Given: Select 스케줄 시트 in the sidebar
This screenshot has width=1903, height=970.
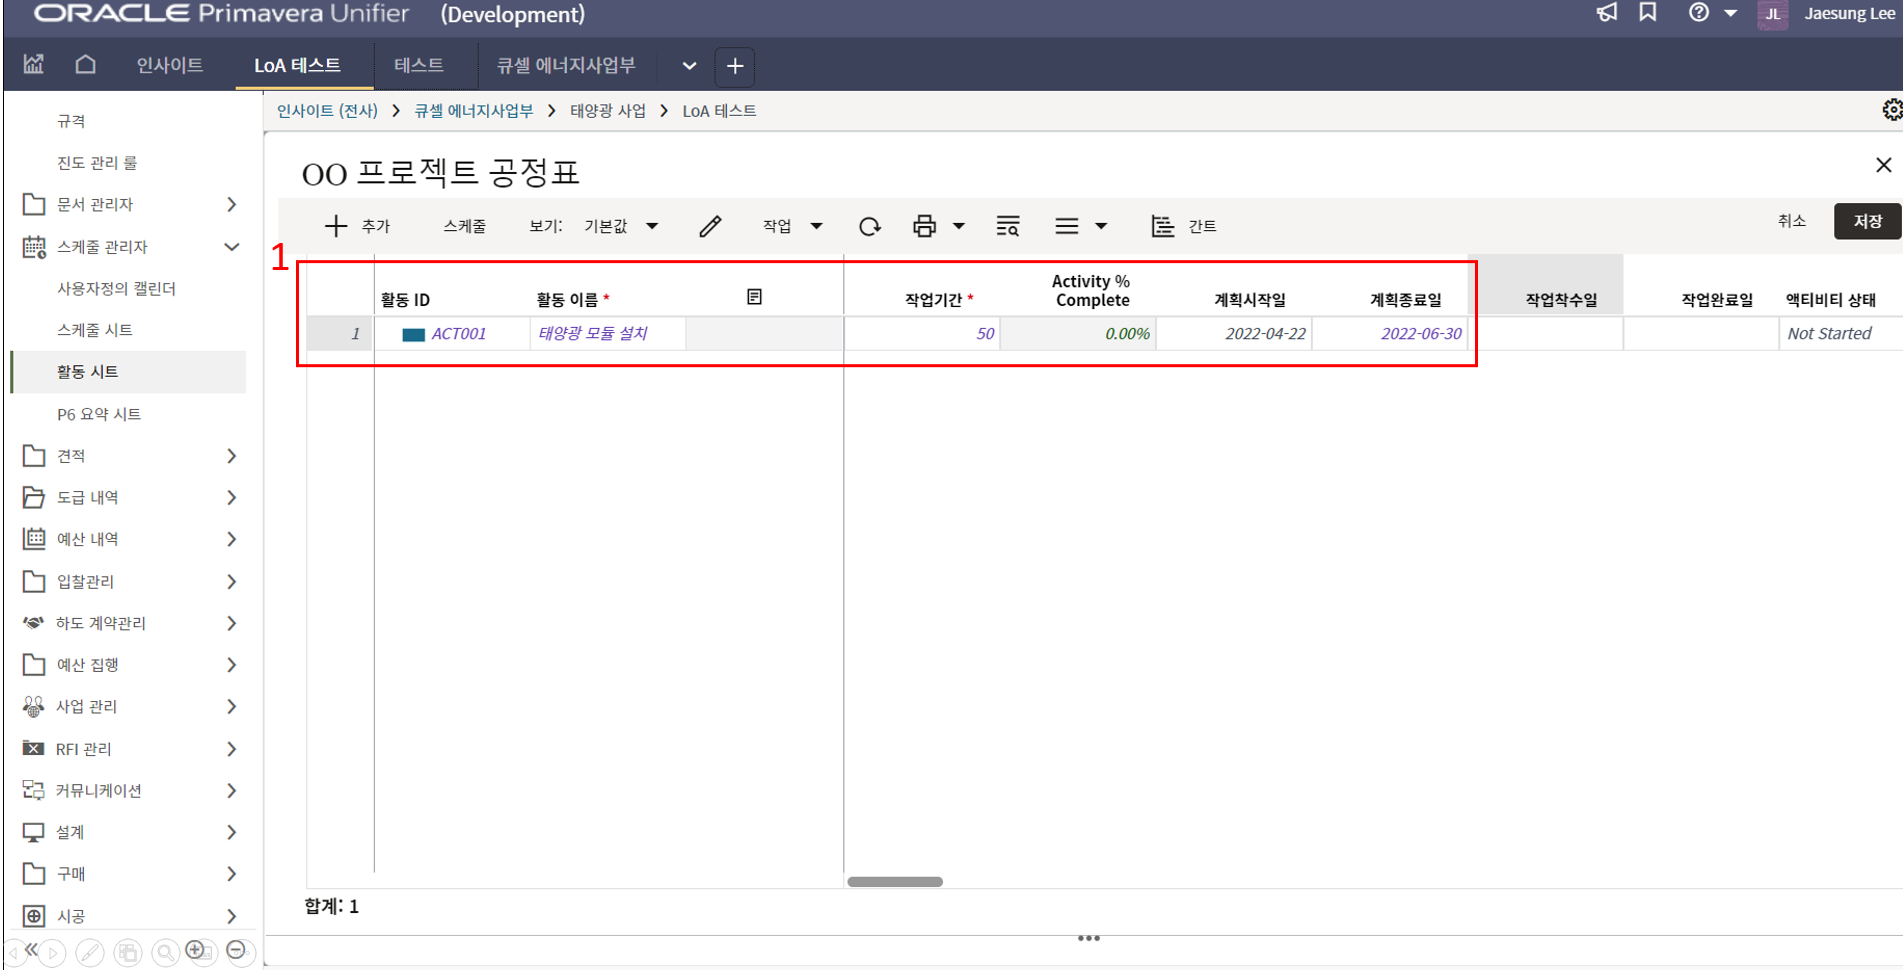Looking at the screenshot, I should coord(95,330).
